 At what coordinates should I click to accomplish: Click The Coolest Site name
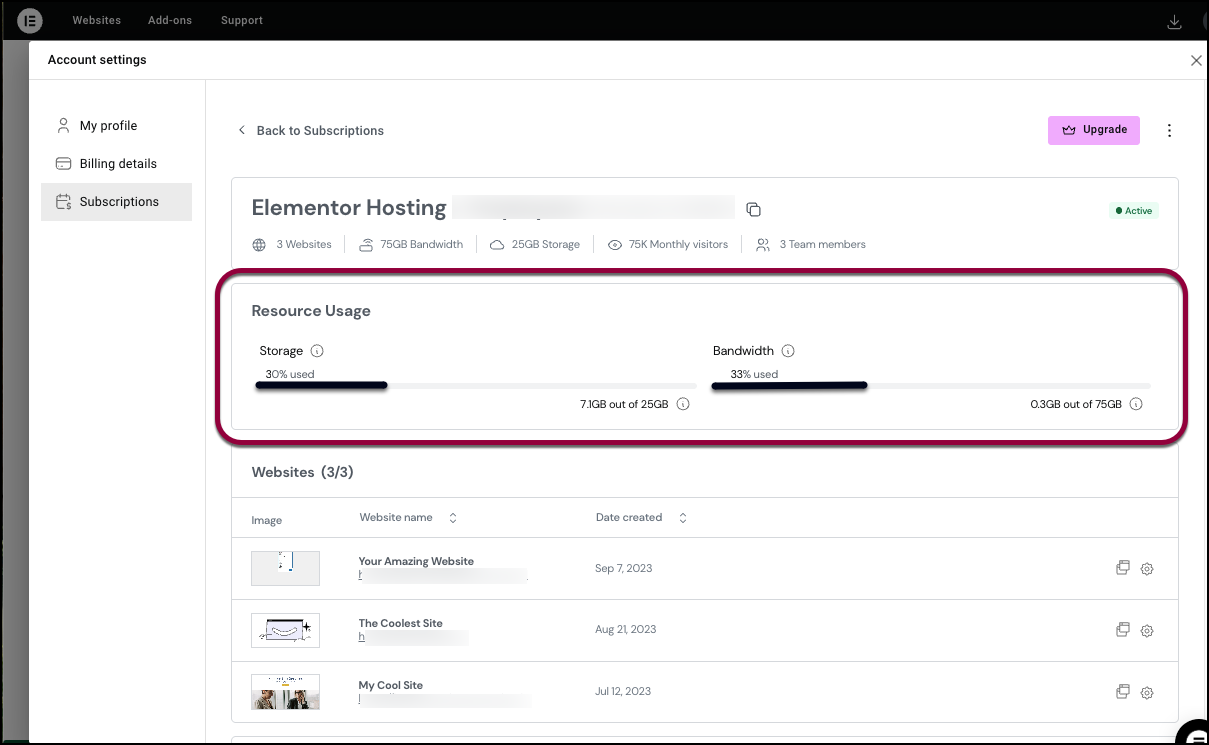point(400,623)
